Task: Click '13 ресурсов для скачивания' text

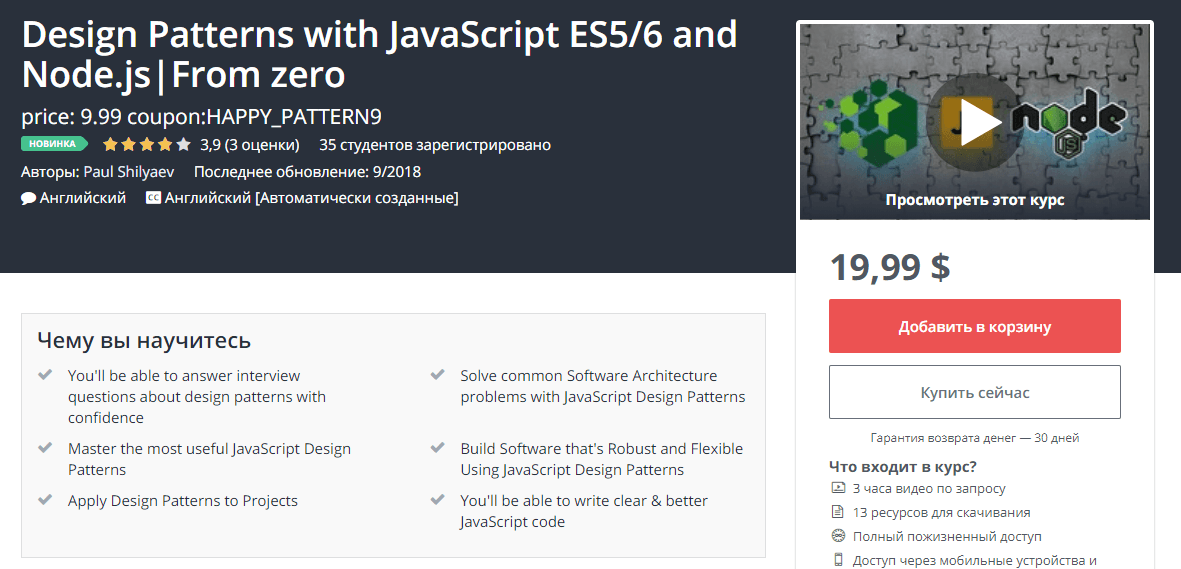Action: tap(941, 512)
